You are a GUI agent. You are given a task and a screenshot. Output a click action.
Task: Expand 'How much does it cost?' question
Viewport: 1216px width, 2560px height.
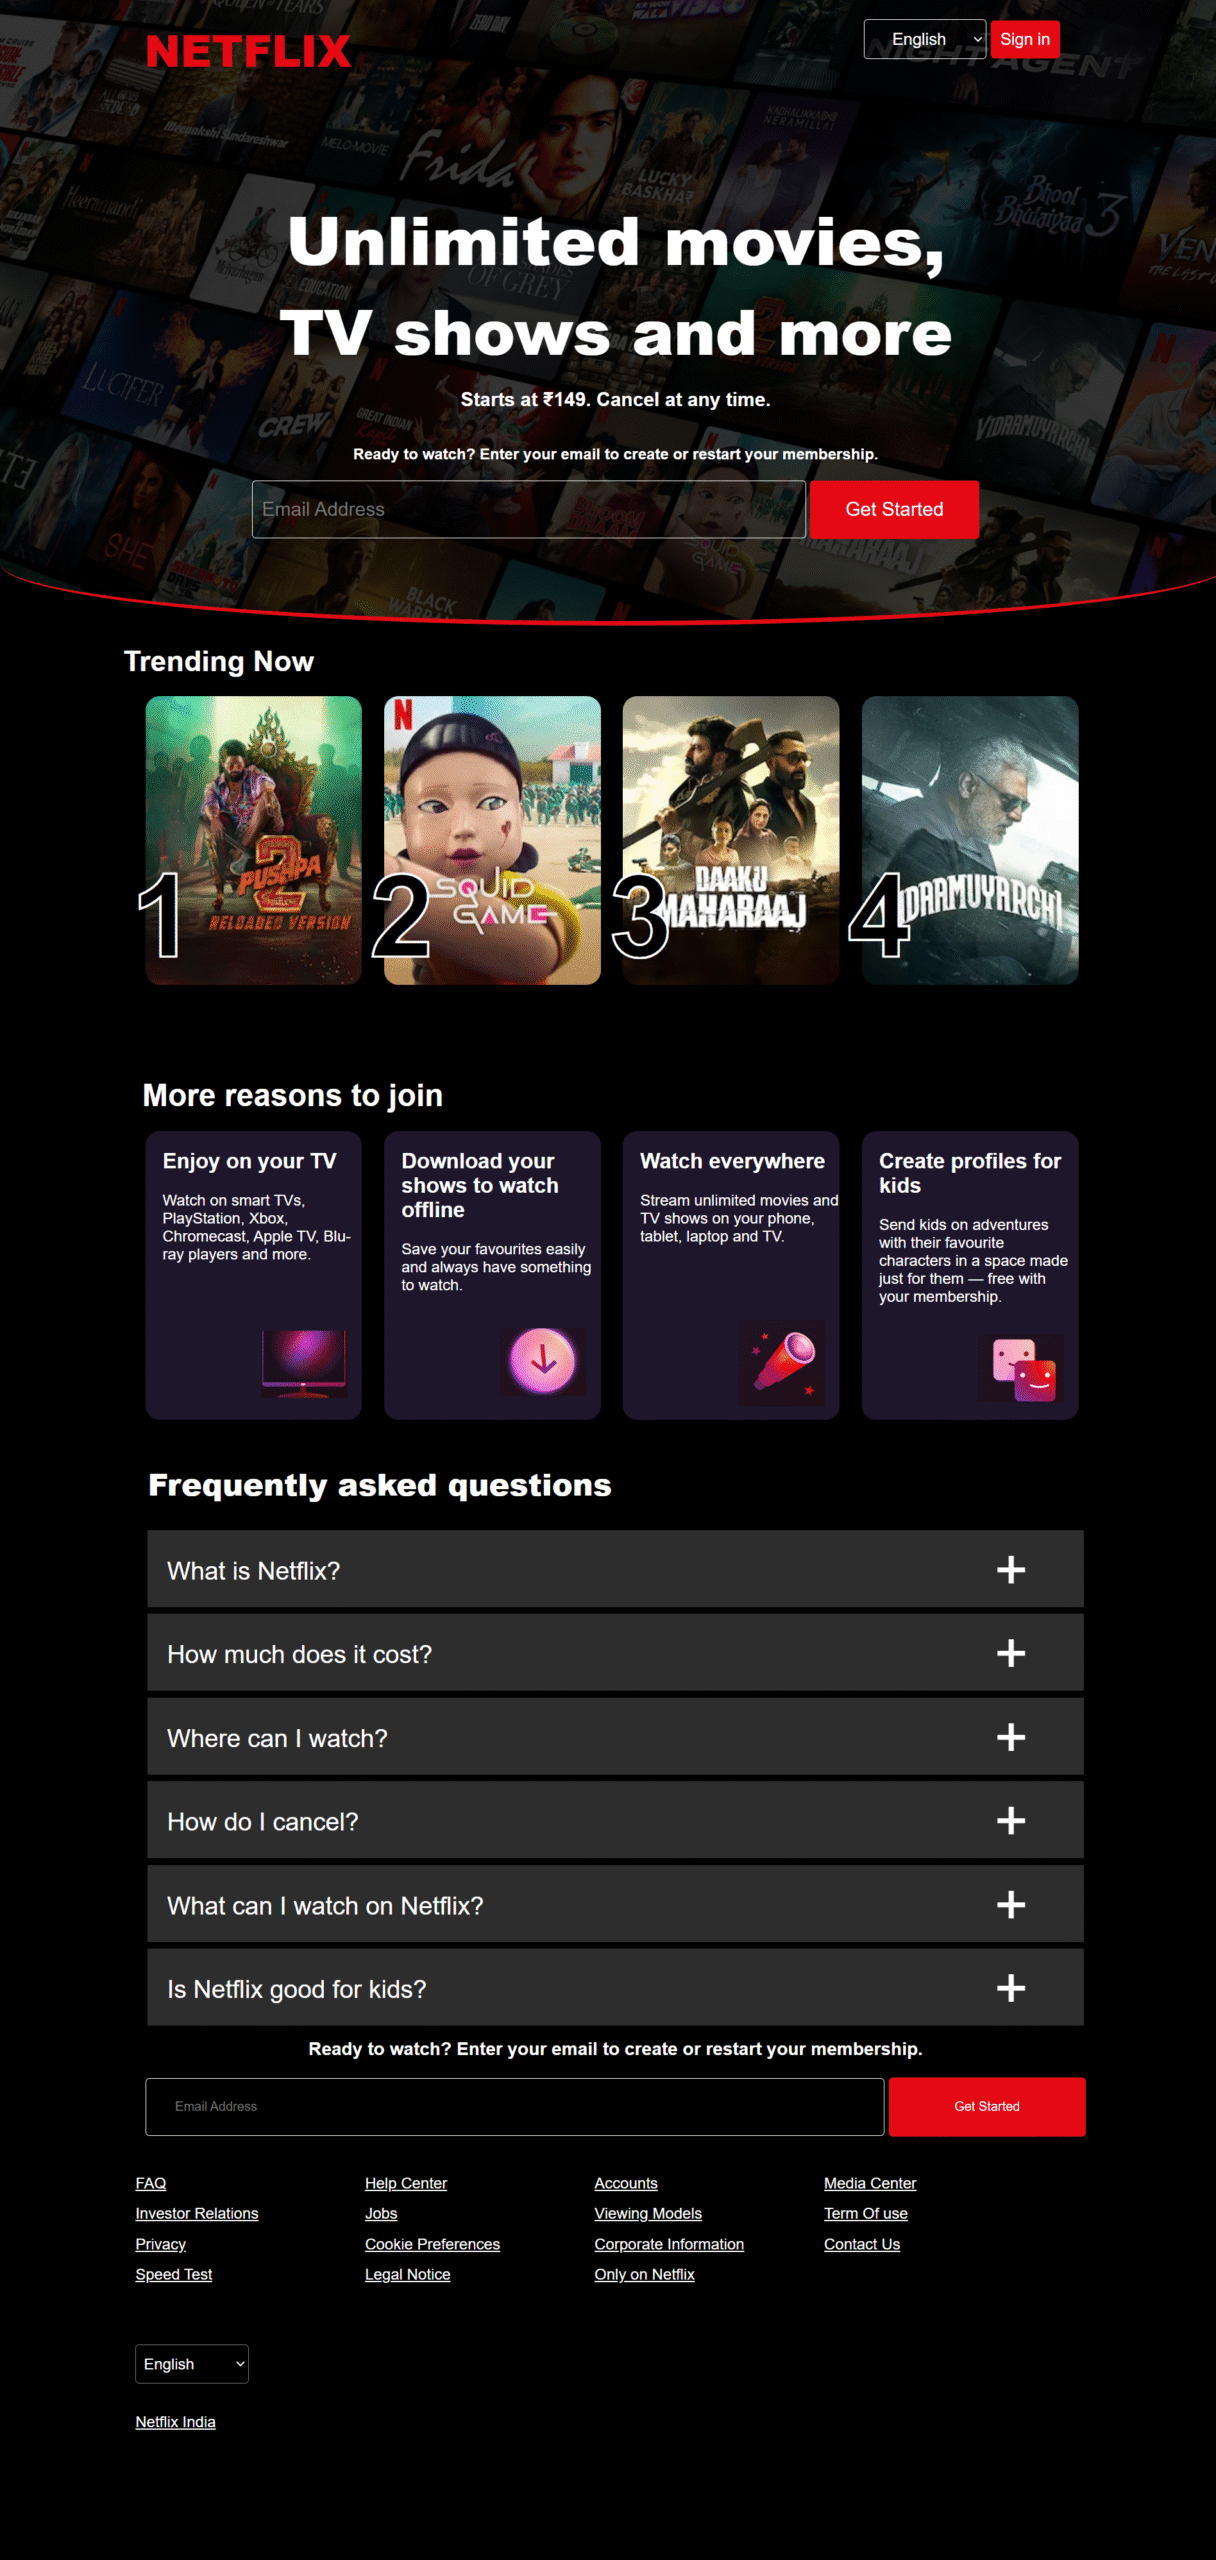click(x=1010, y=1653)
